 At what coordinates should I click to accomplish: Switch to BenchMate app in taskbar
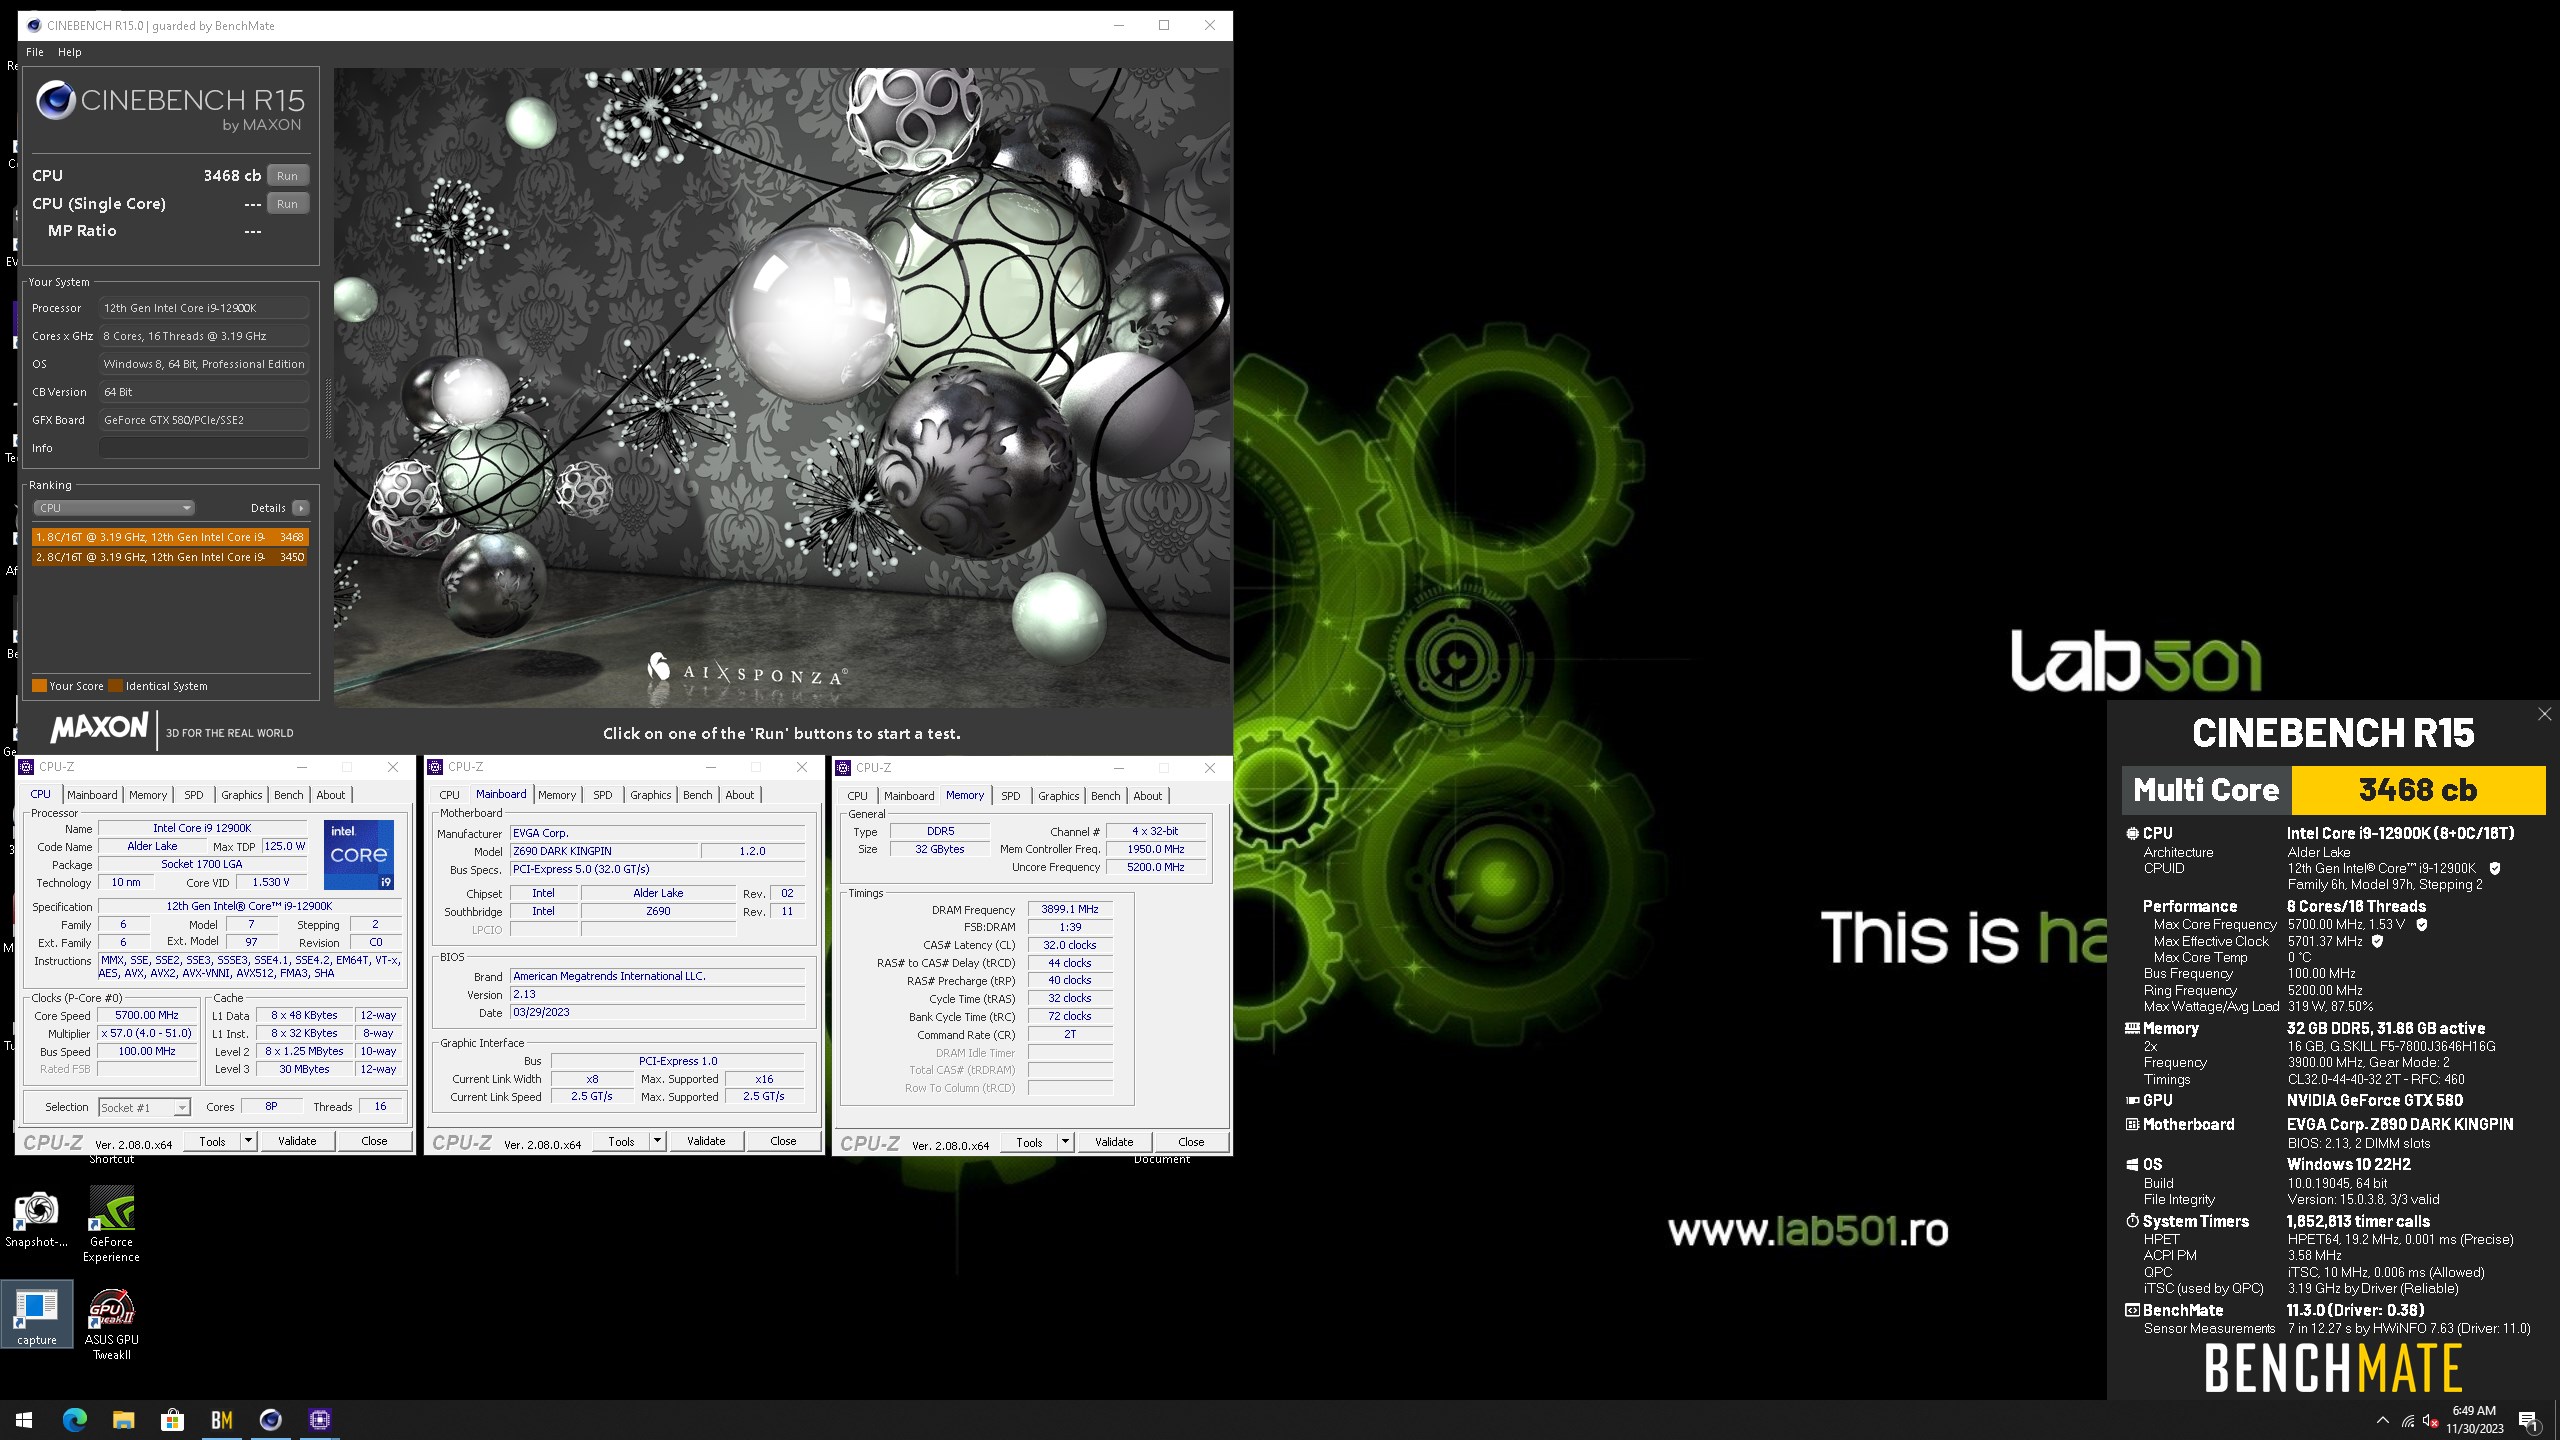[221, 1419]
